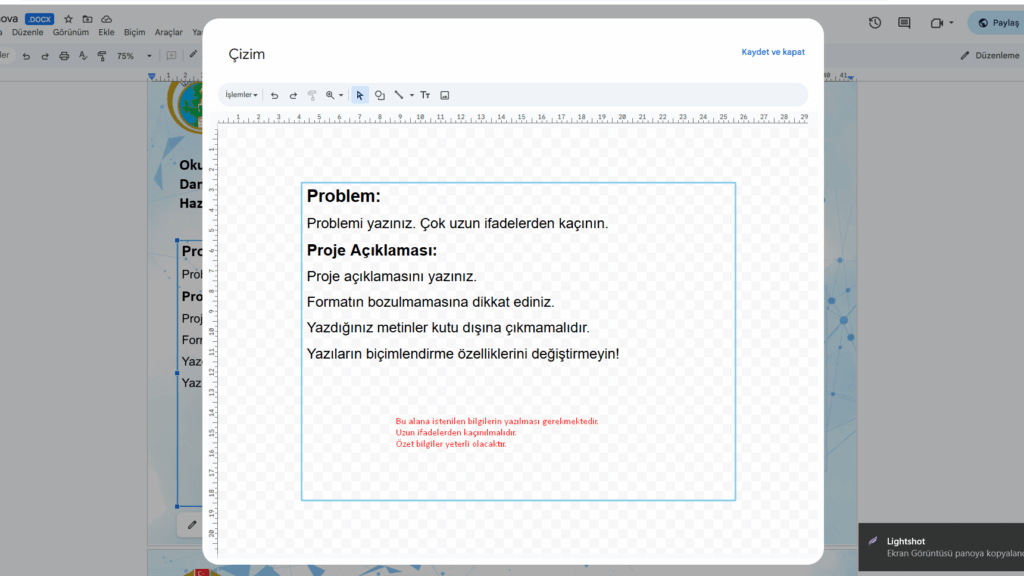This screenshot has height=576, width=1024.
Task: Click text 'Problemi yazınız. Çok uzun ifadelerden kaçının.'
Action: 457,223
